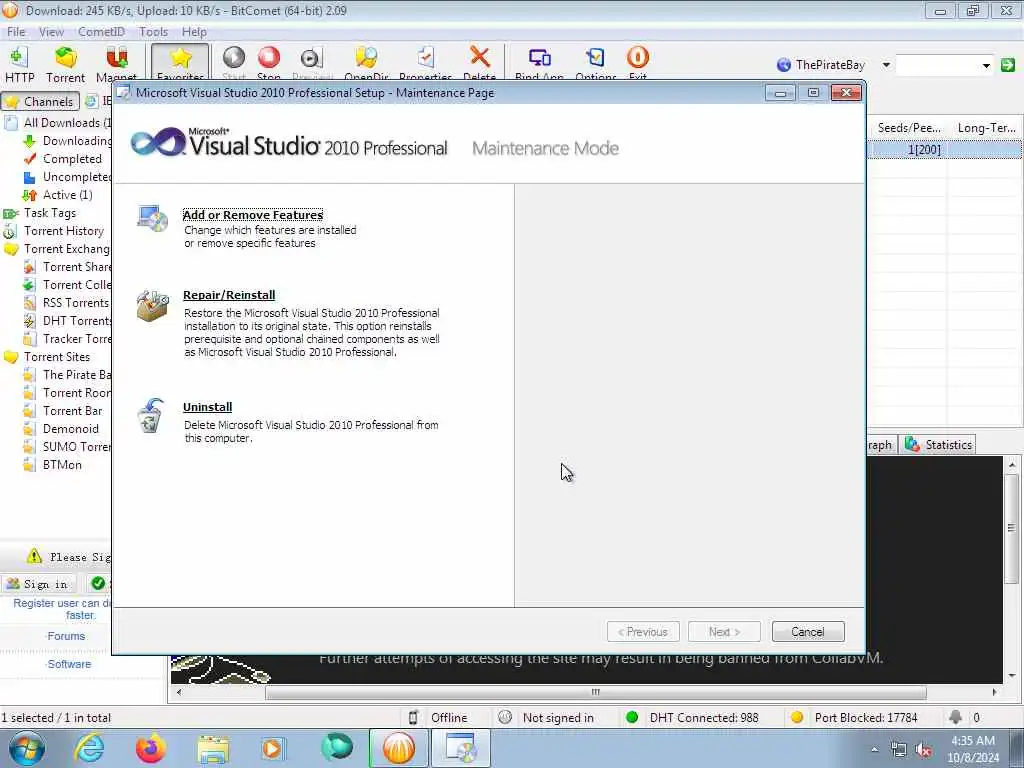Select All Downloads in sidebar
This screenshot has height=768, width=1024.
click(59, 123)
